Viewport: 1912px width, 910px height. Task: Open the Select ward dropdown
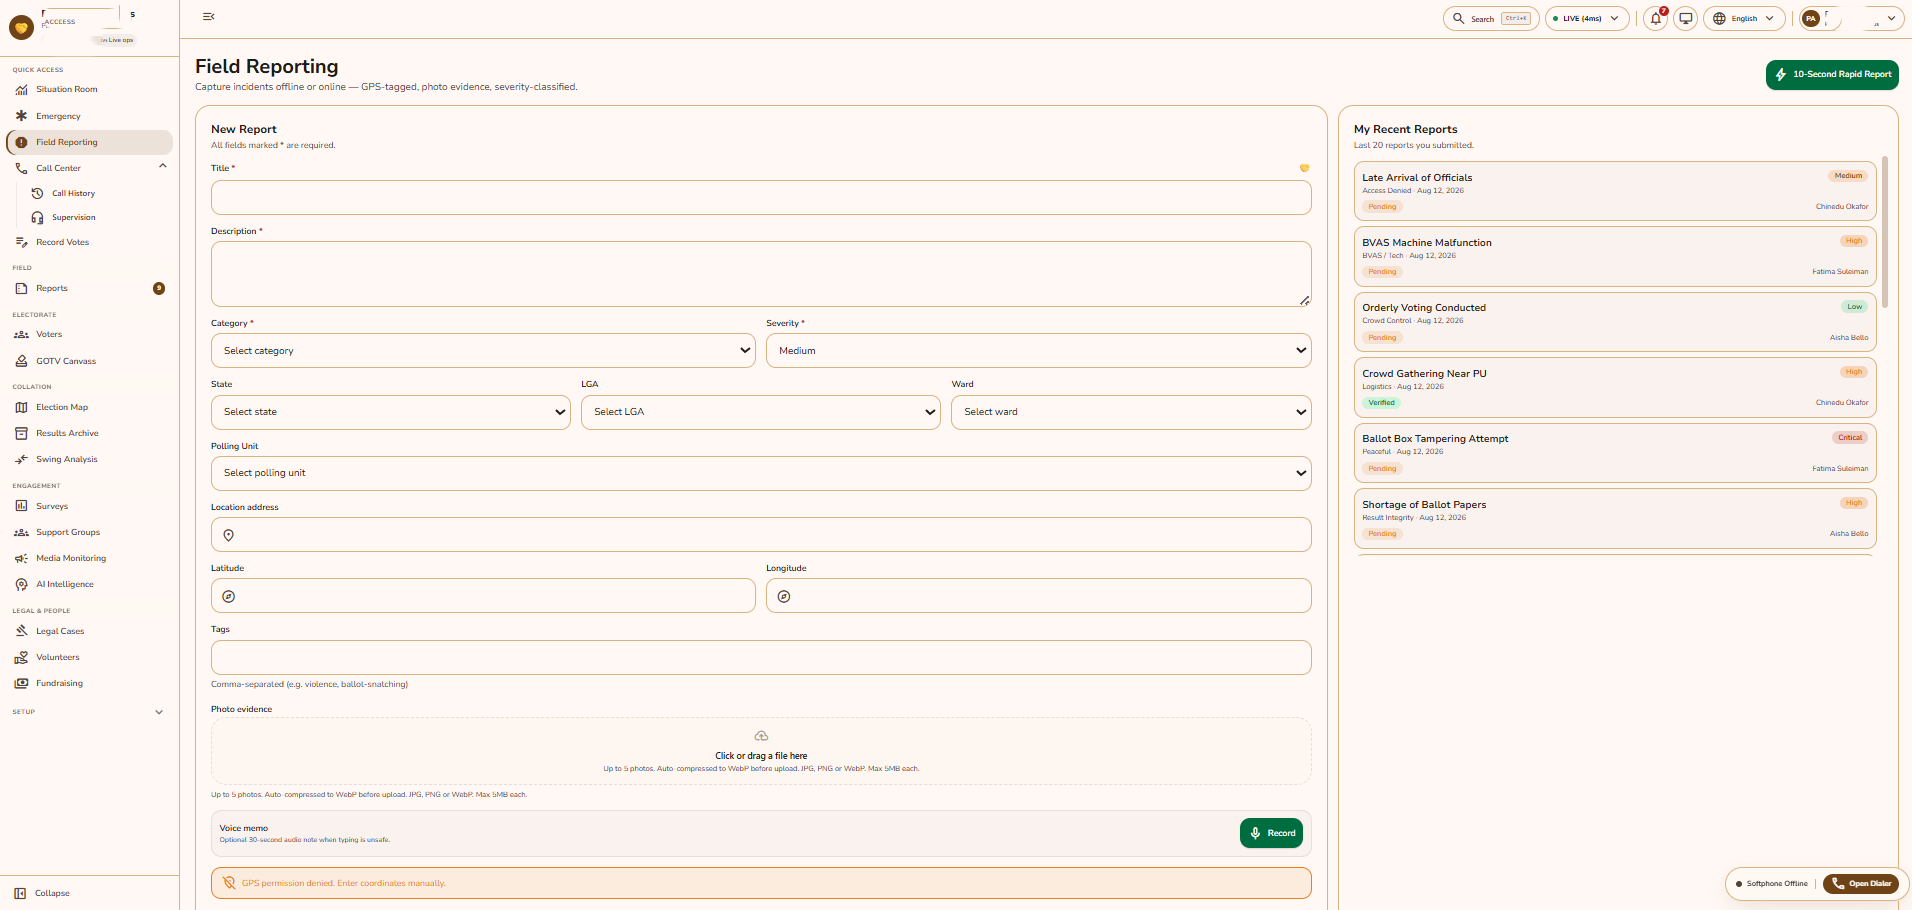click(1131, 412)
